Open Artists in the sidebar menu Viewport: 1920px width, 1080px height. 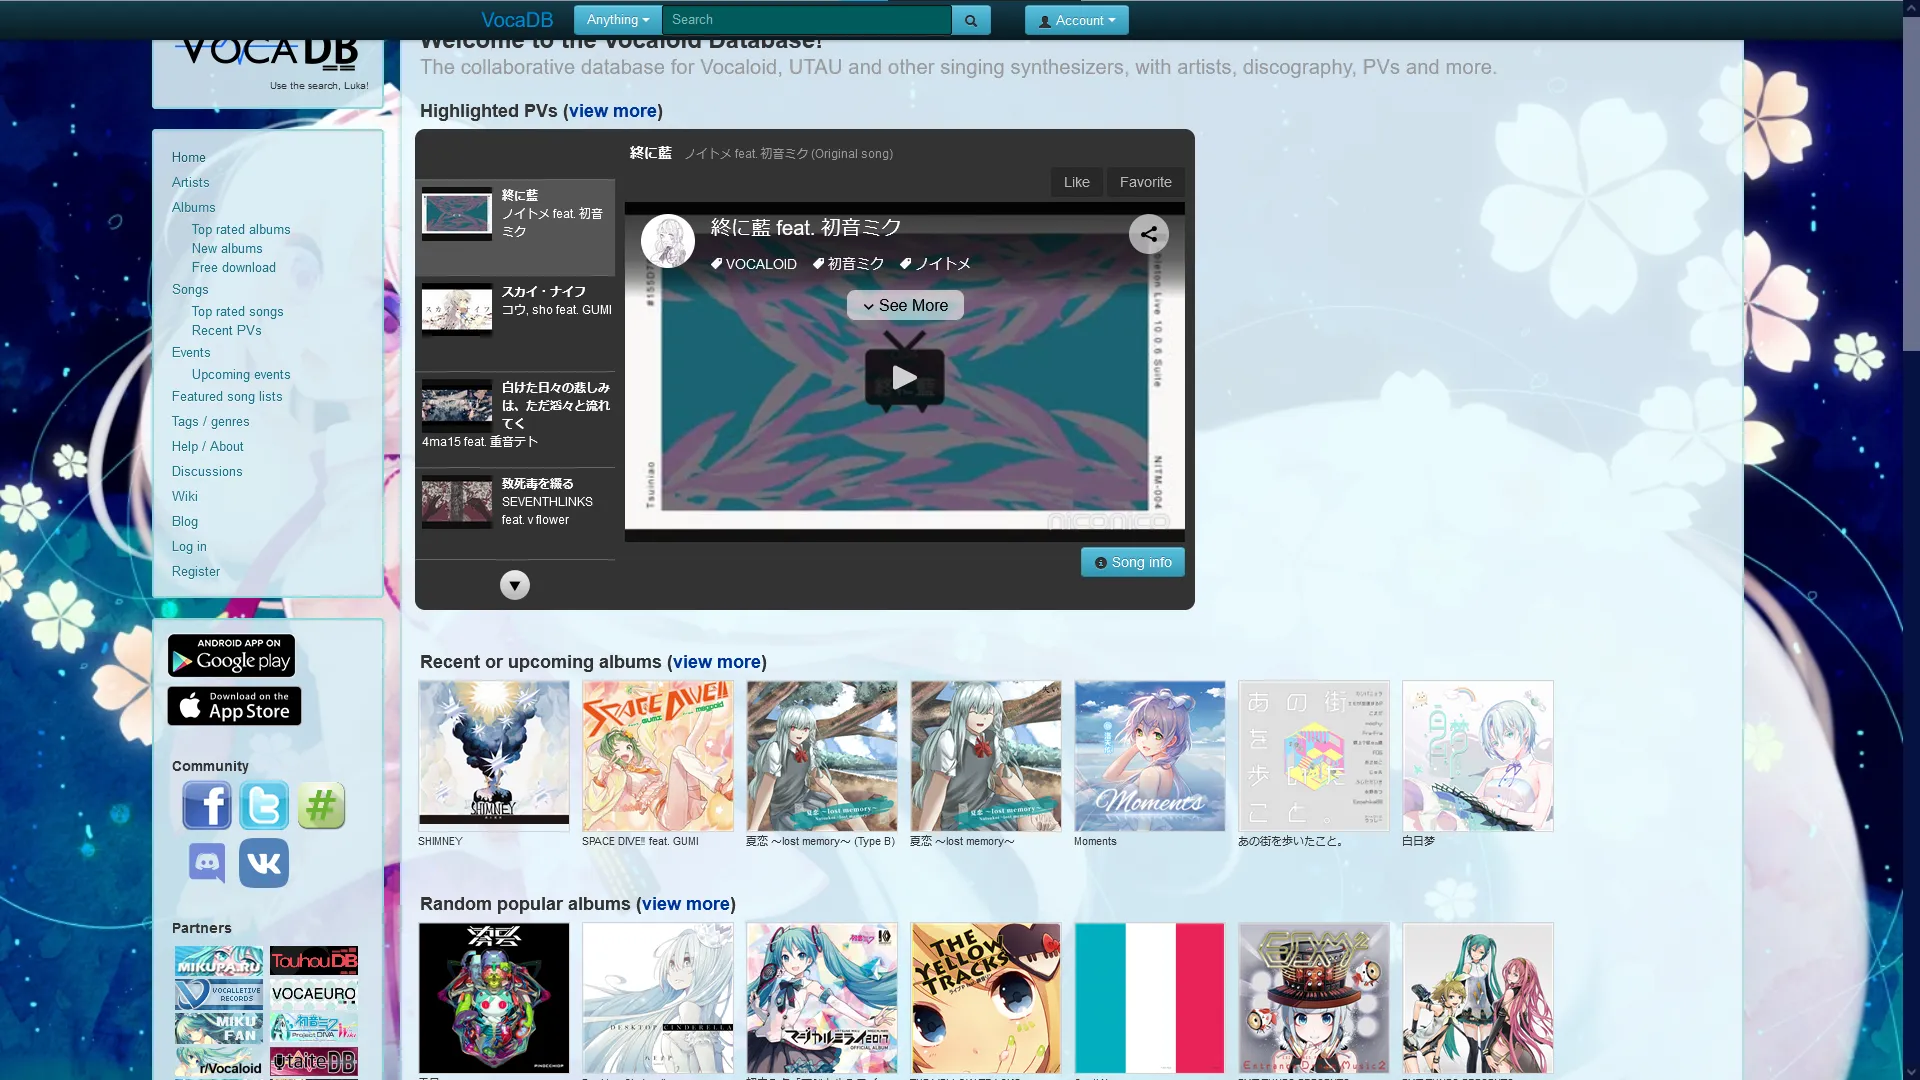(190, 182)
